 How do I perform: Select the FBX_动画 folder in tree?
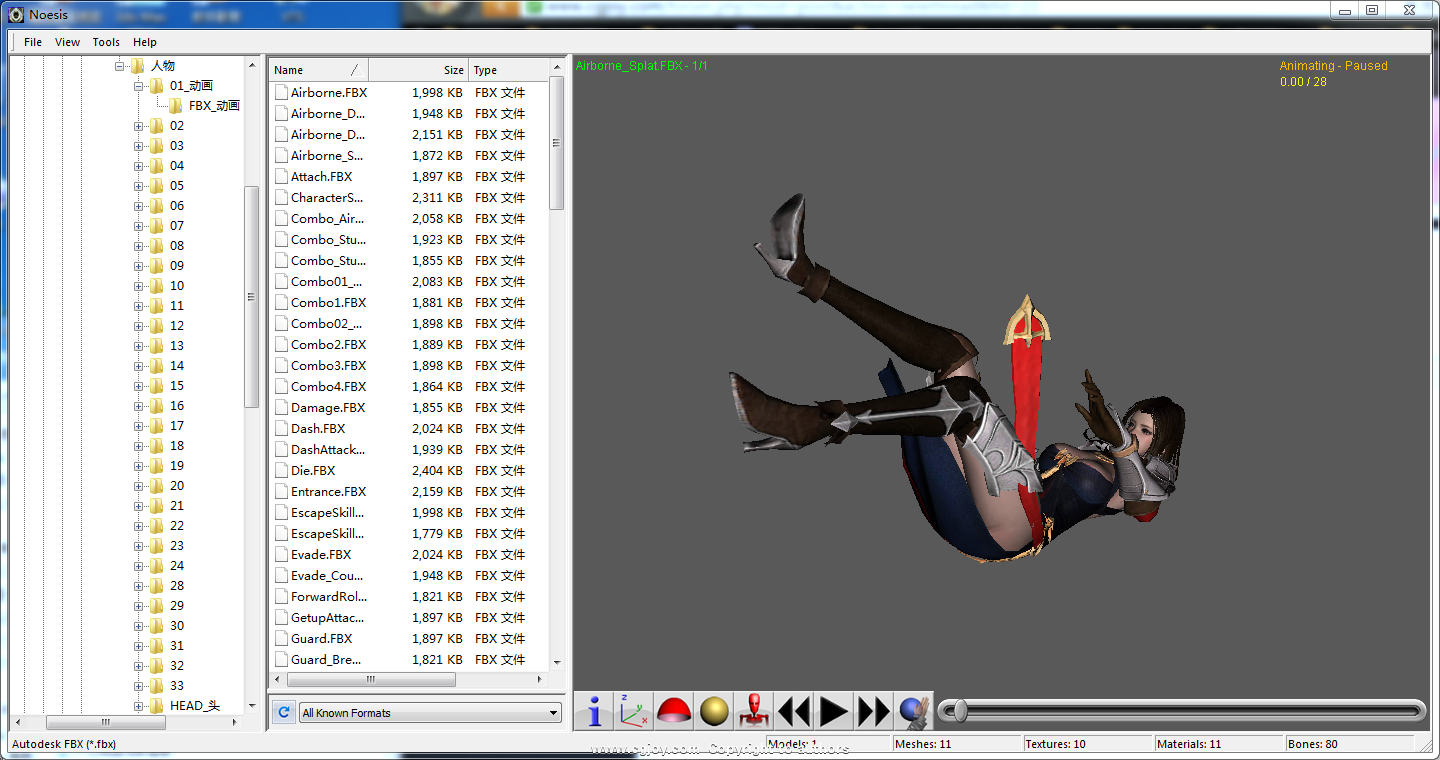click(214, 106)
